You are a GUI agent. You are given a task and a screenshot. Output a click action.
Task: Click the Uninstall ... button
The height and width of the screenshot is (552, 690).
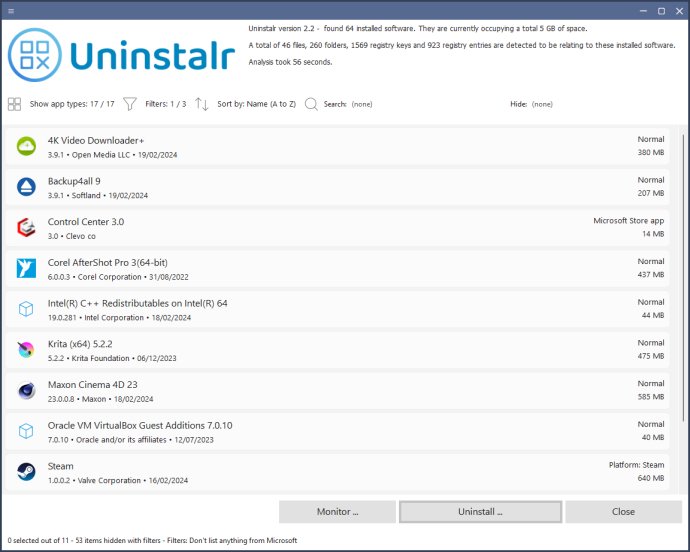click(480, 512)
